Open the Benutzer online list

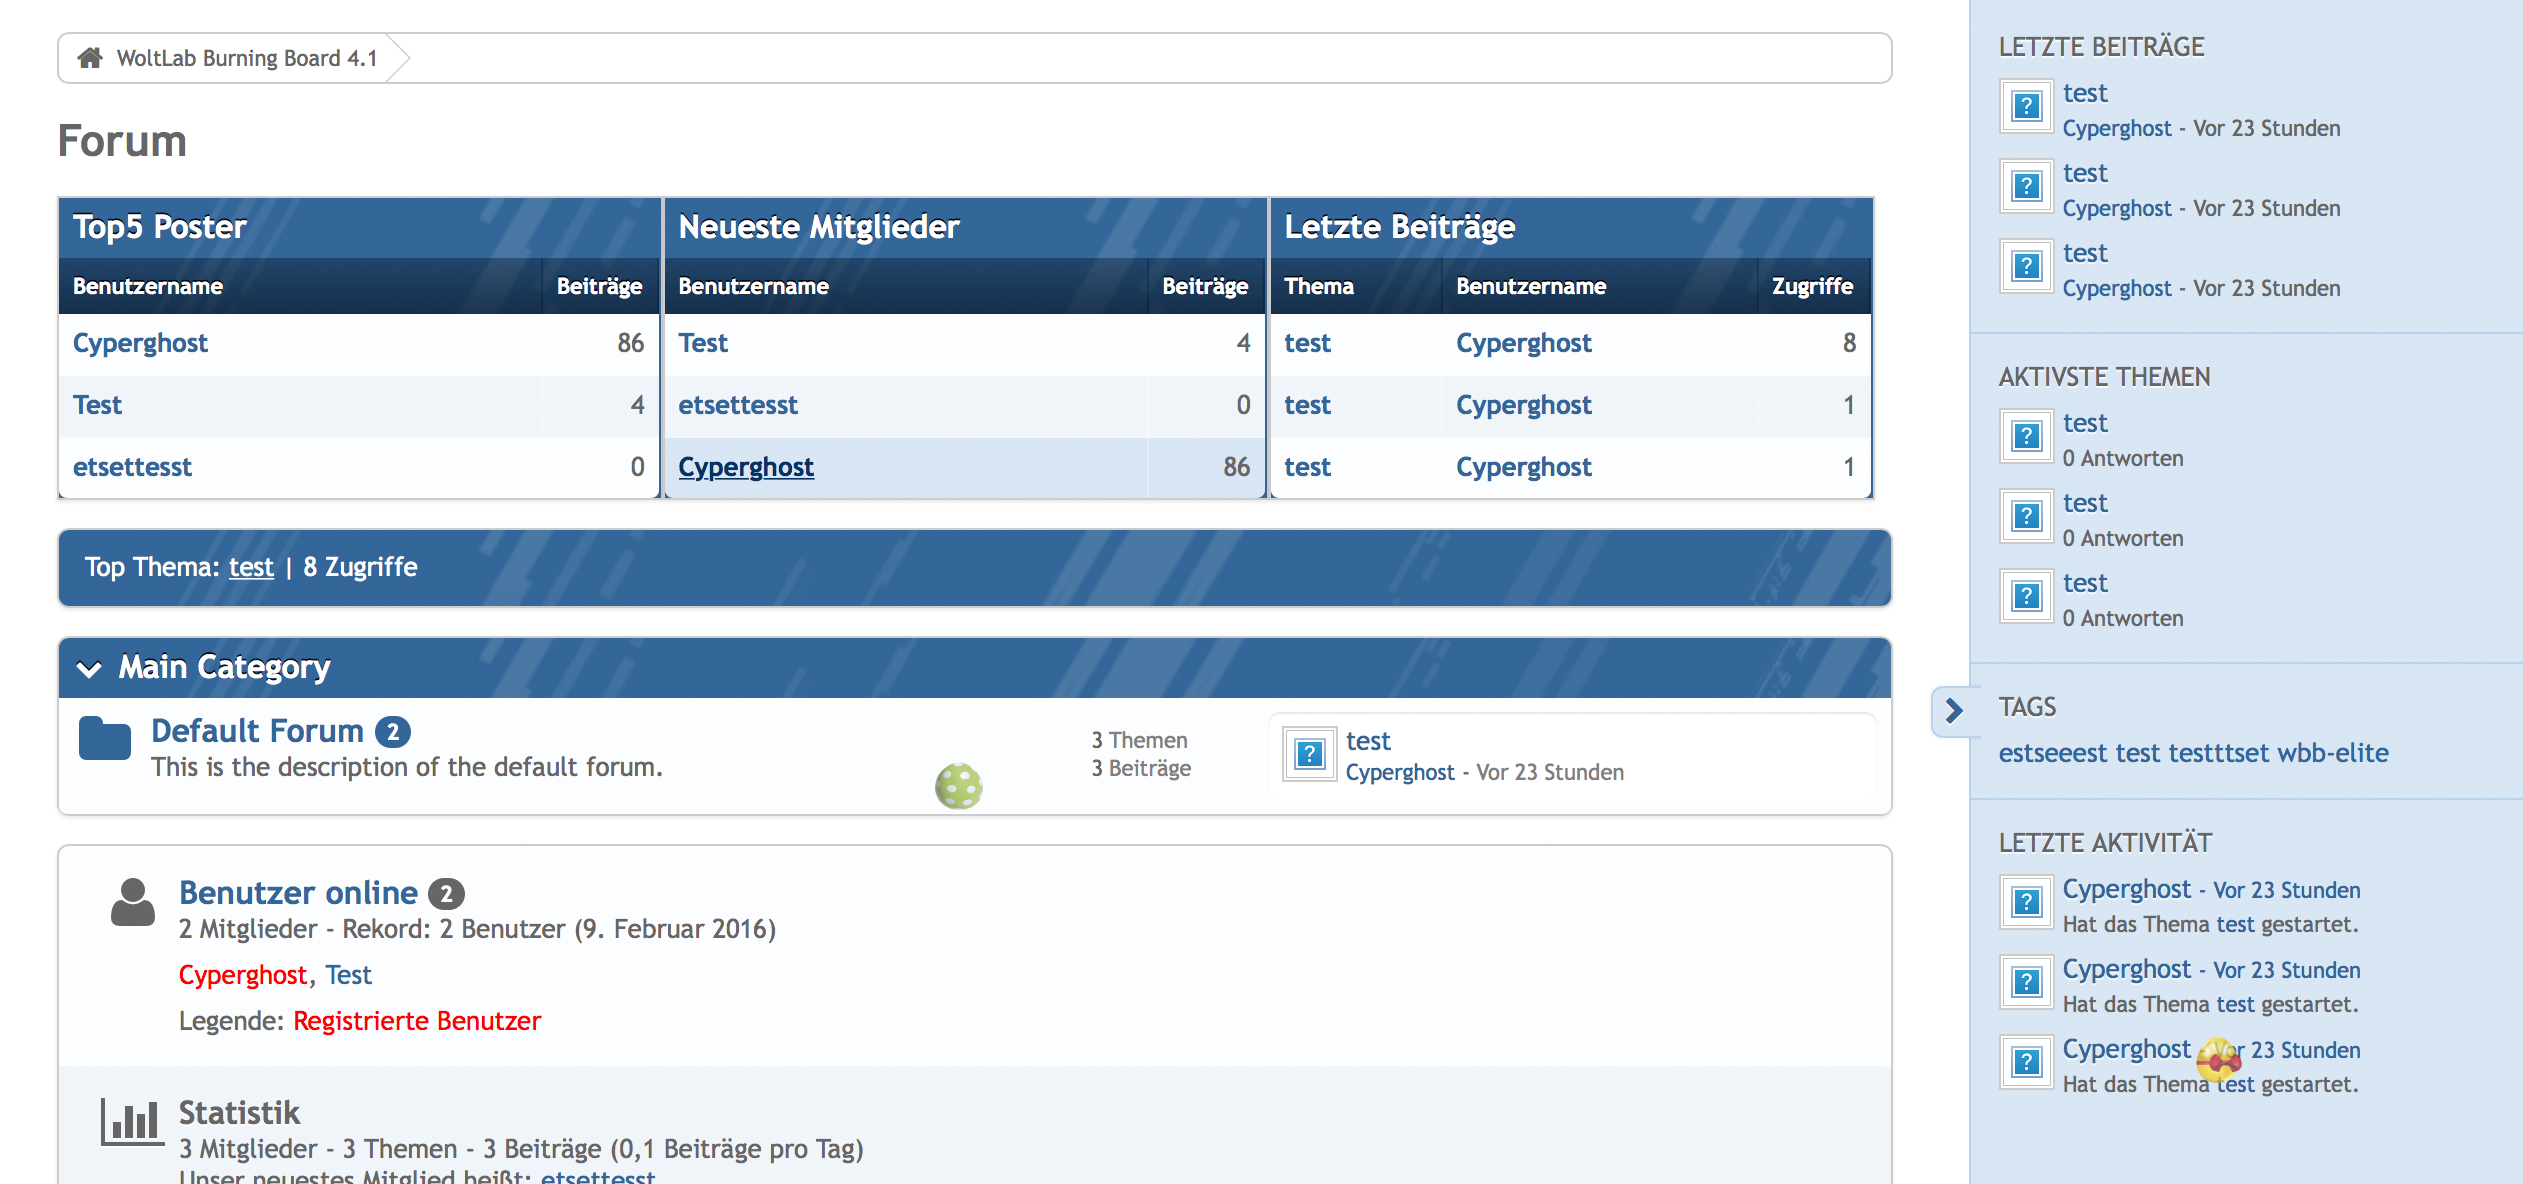coord(298,892)
